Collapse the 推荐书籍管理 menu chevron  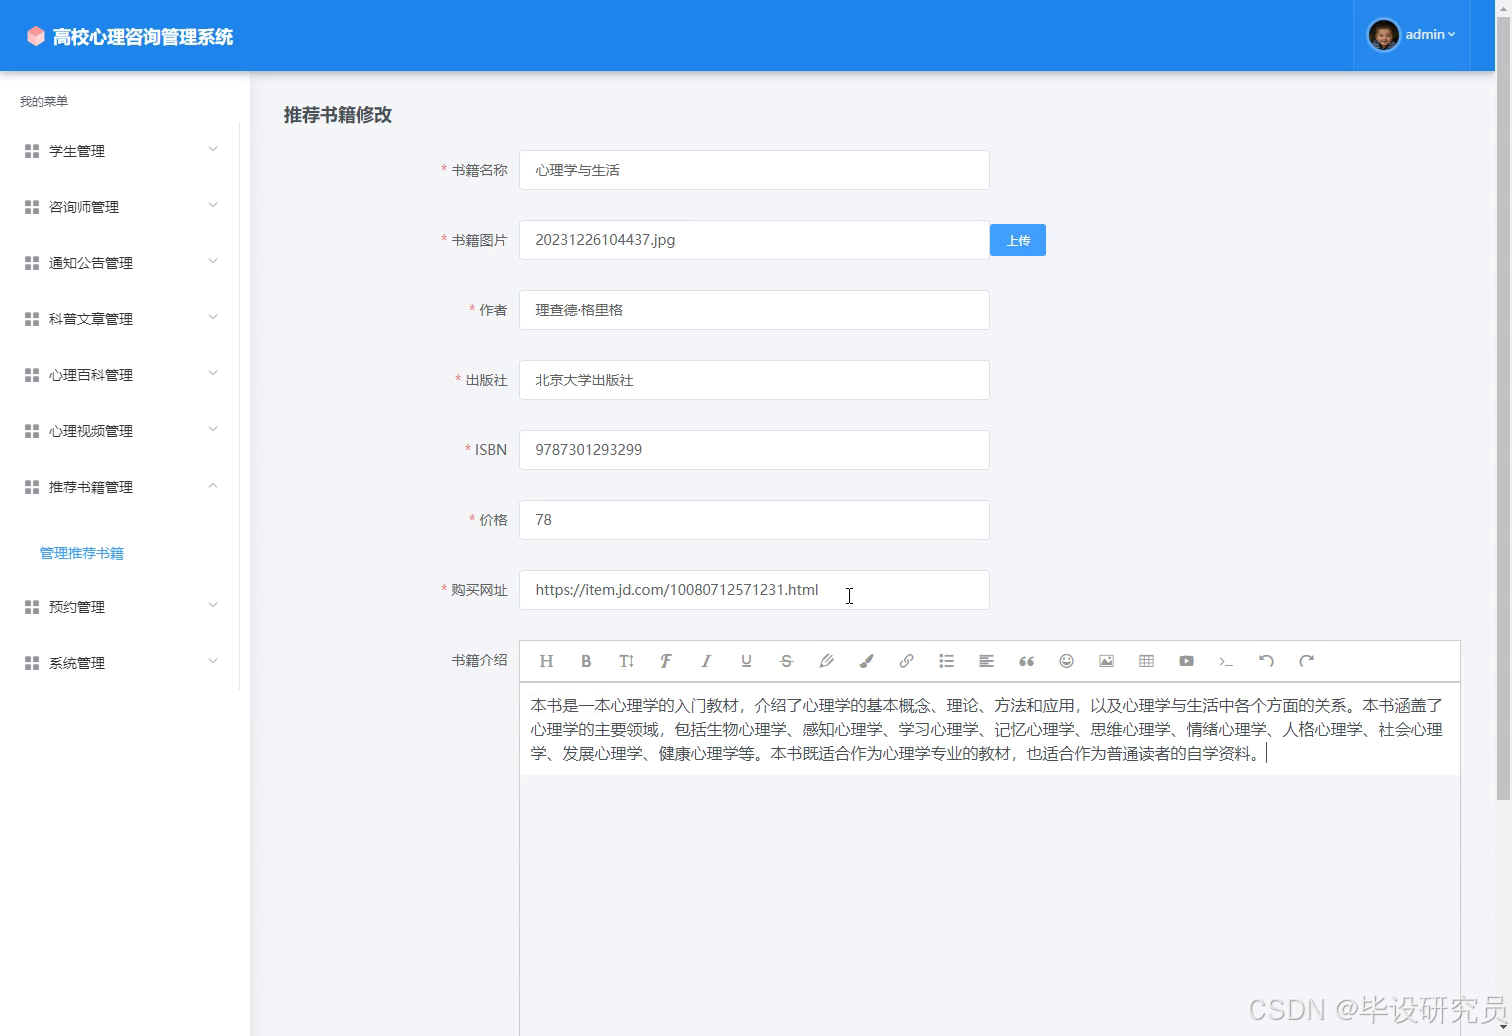(x=212, y=486)
